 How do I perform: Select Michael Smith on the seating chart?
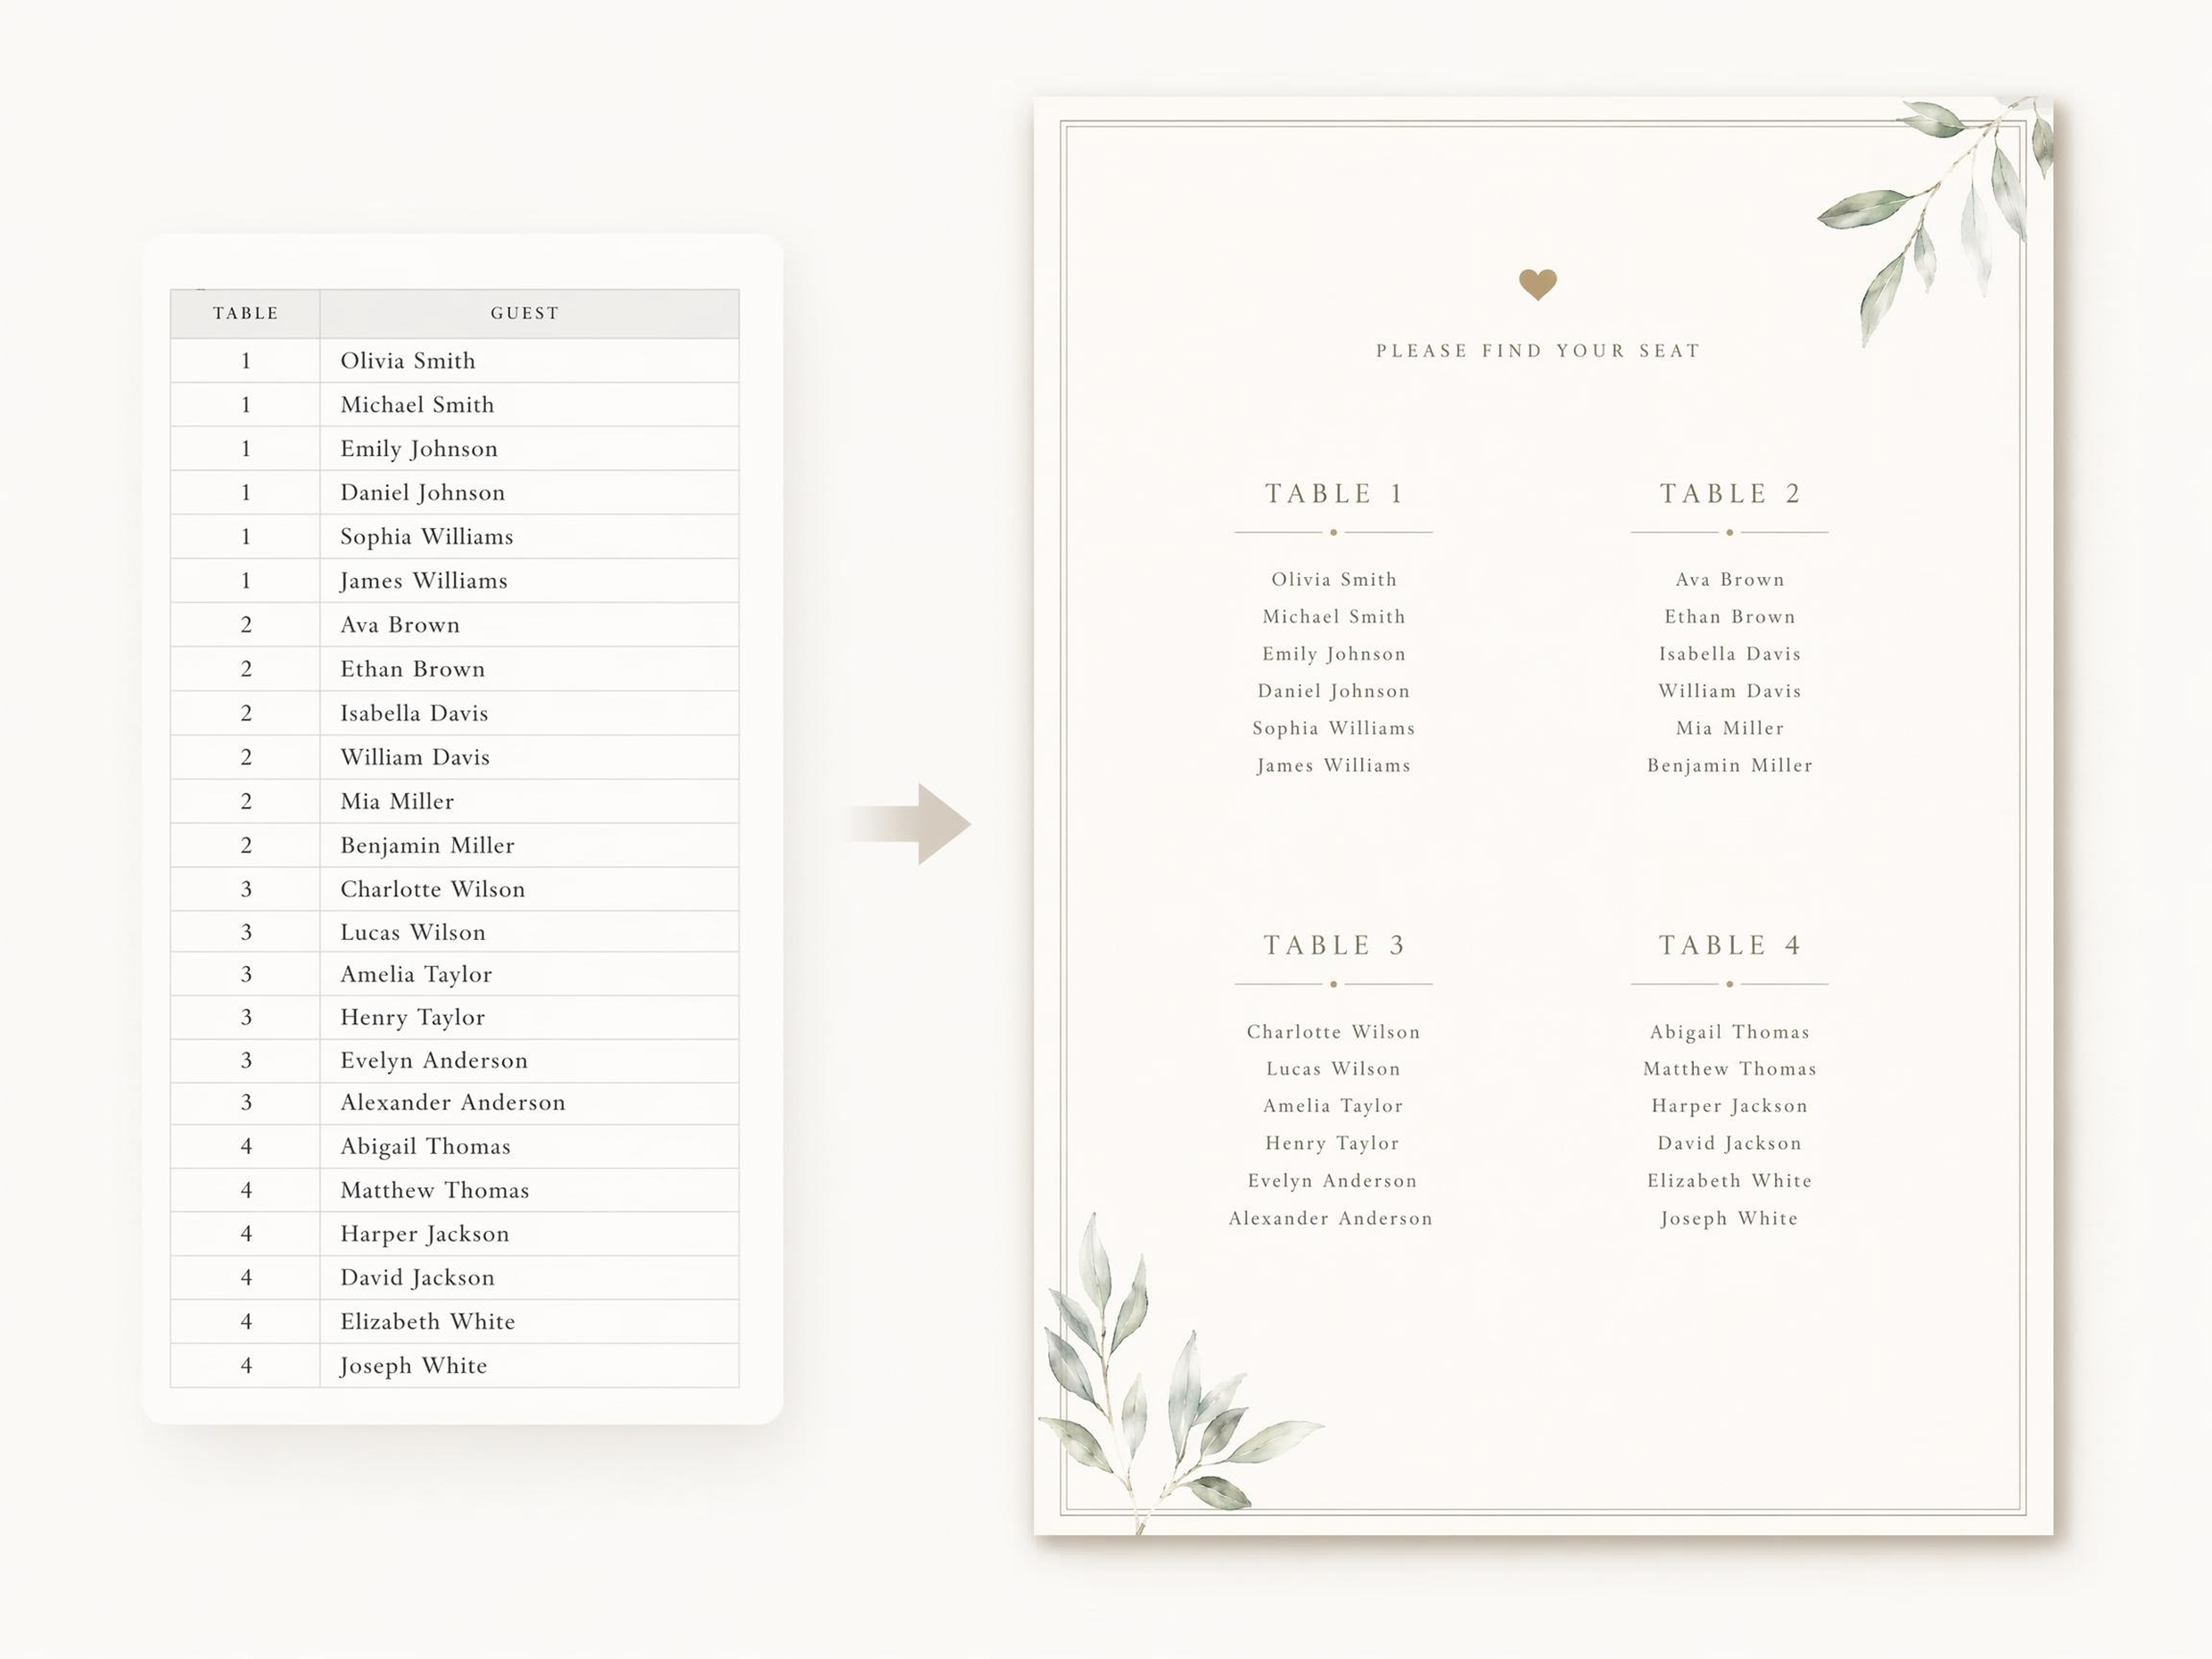pyautogui.click(x=1334, y=616)
